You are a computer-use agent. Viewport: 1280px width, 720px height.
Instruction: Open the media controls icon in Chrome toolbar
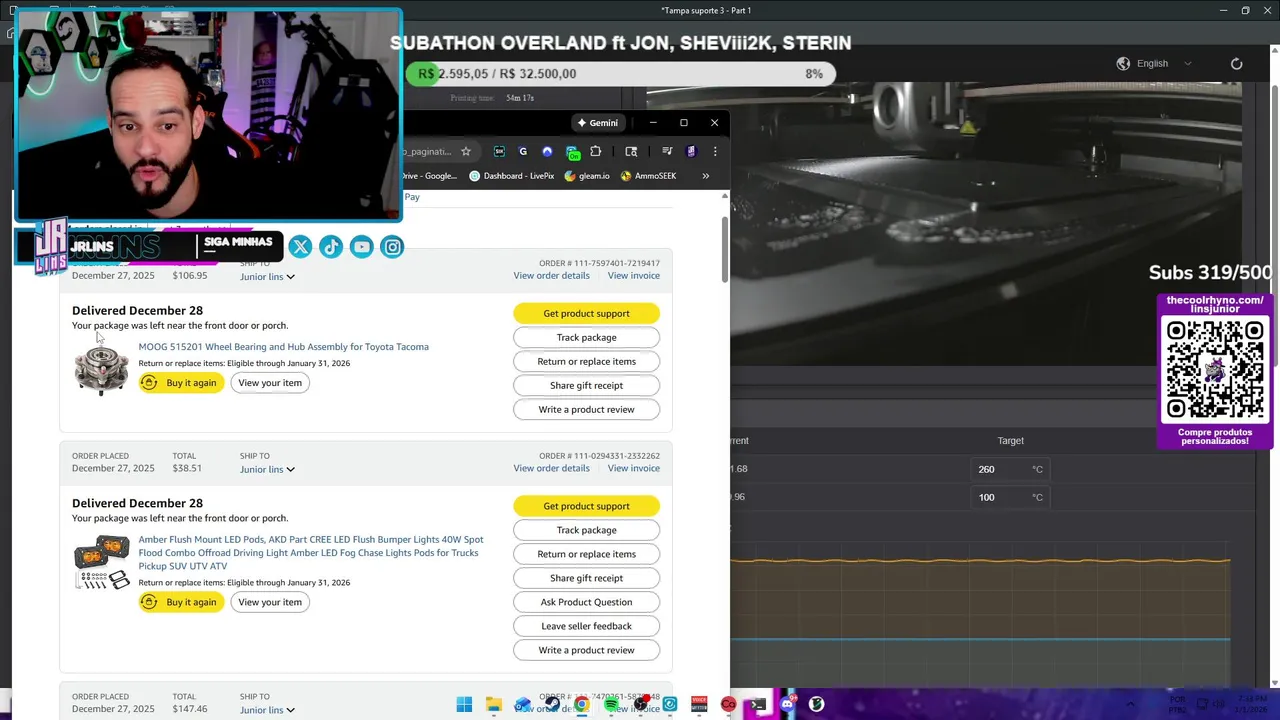[667, 151]
